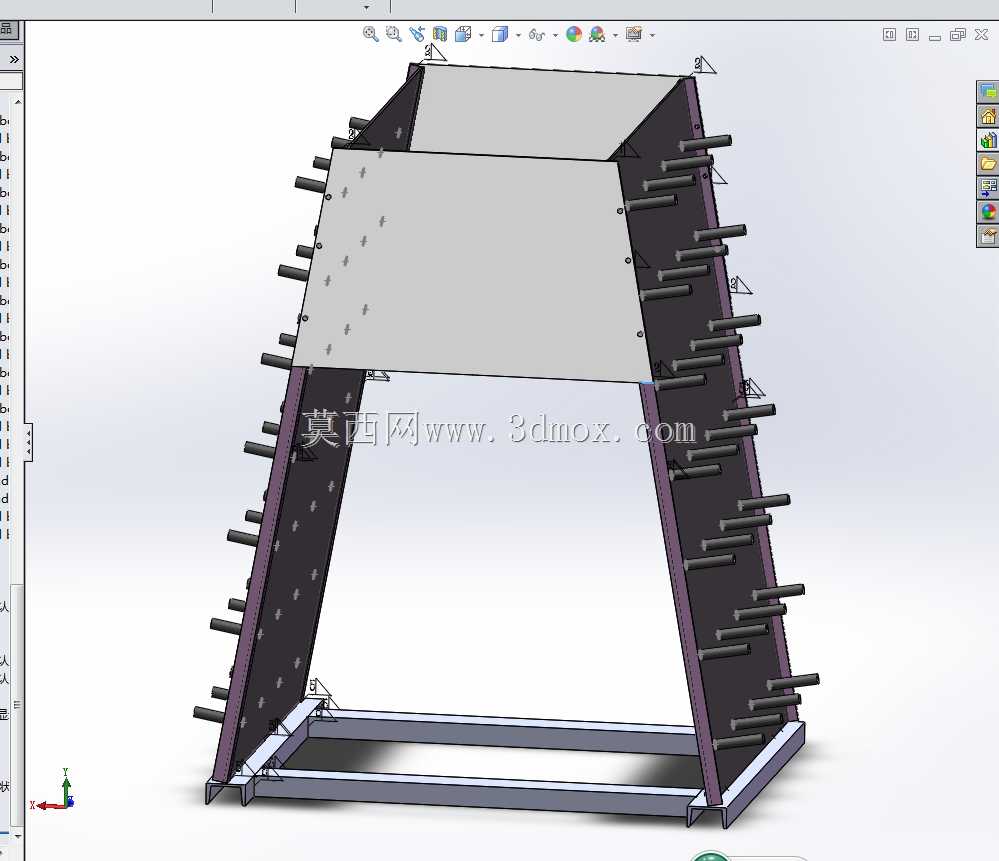Click the feature tree filter input field
The width and height of the screenshot is (999, 861).
pos(11,80)
